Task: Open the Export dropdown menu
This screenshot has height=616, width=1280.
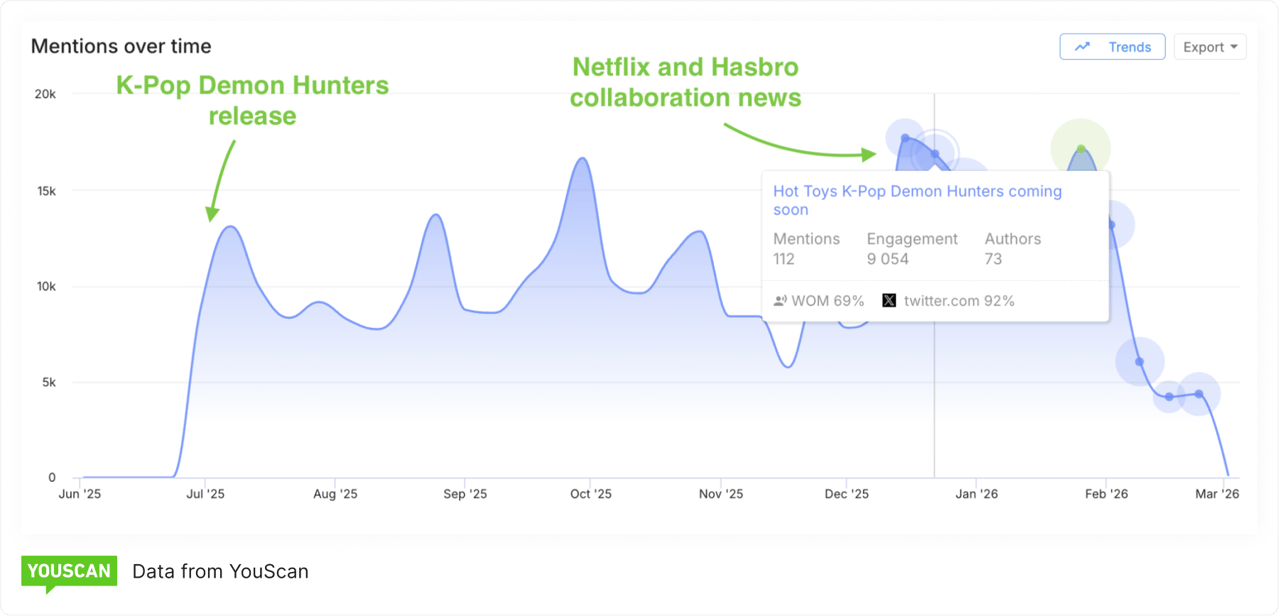Action: click(x=1210, y=46)
